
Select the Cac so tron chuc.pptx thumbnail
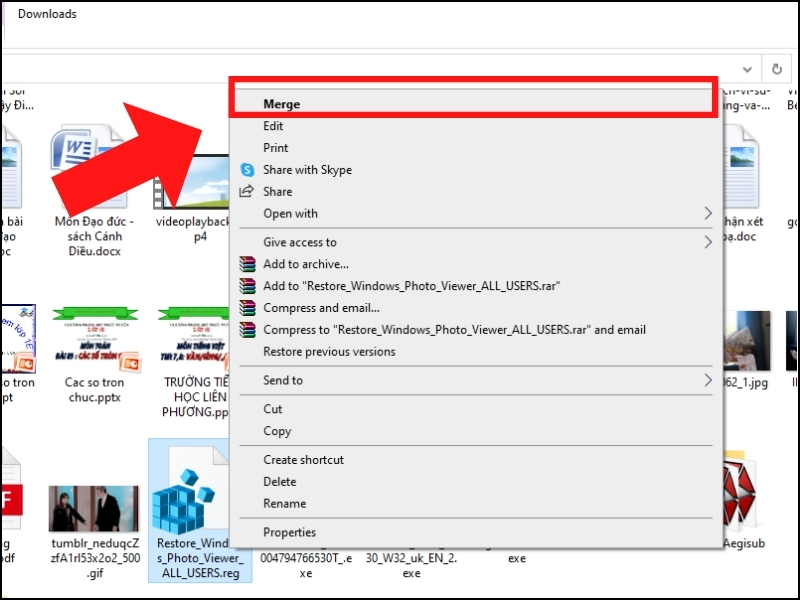pyautogui.click(x=95, y=339)
